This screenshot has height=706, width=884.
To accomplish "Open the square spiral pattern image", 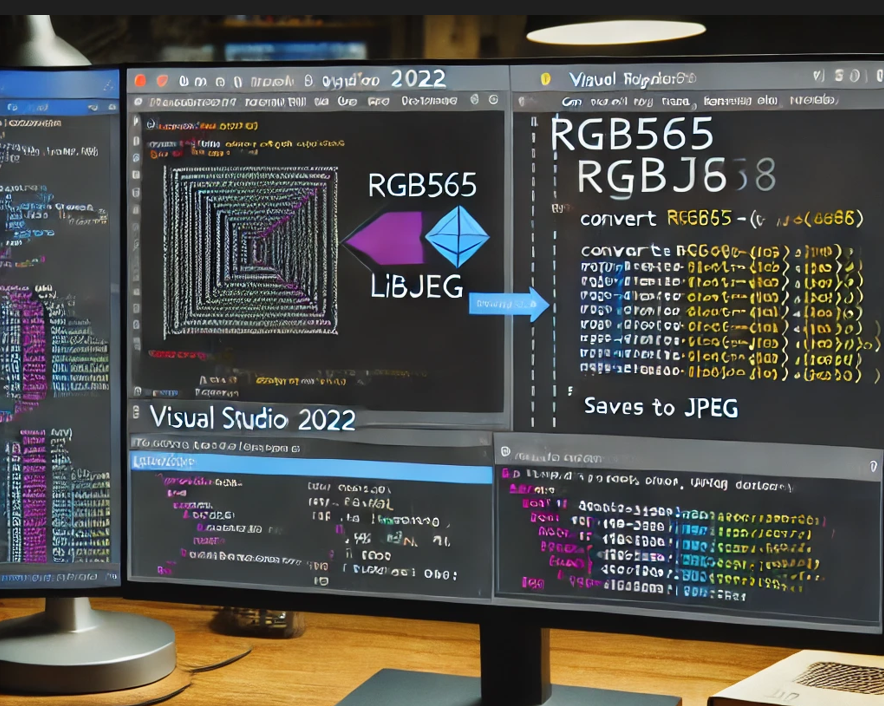I will click(x=250, y=251).
